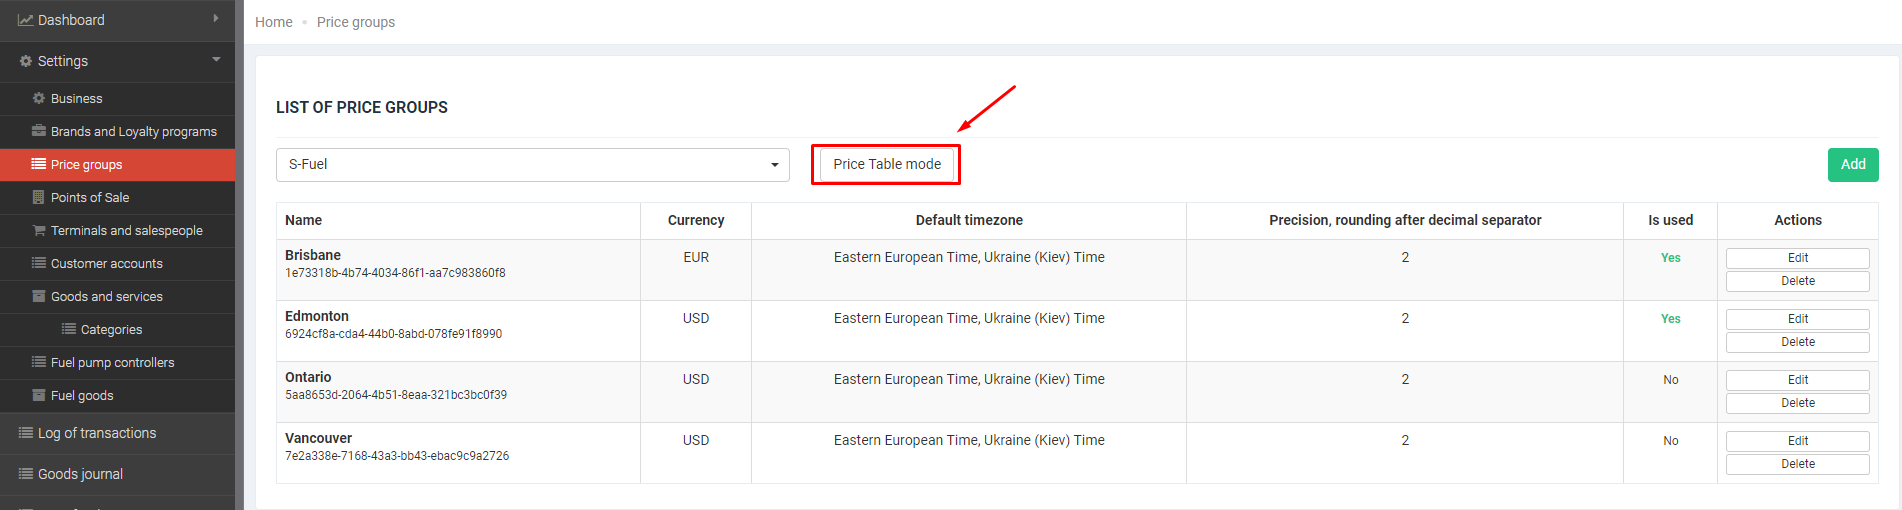Click the Points of Sale building icon
Screen dimensions: 1902x510
point(39,197)
